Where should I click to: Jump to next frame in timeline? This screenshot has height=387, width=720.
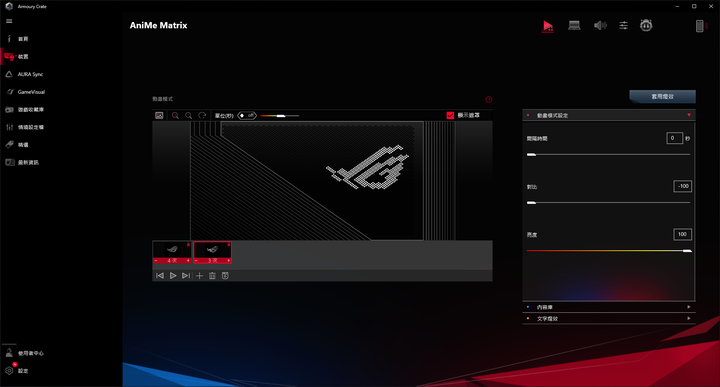(186, 275)
